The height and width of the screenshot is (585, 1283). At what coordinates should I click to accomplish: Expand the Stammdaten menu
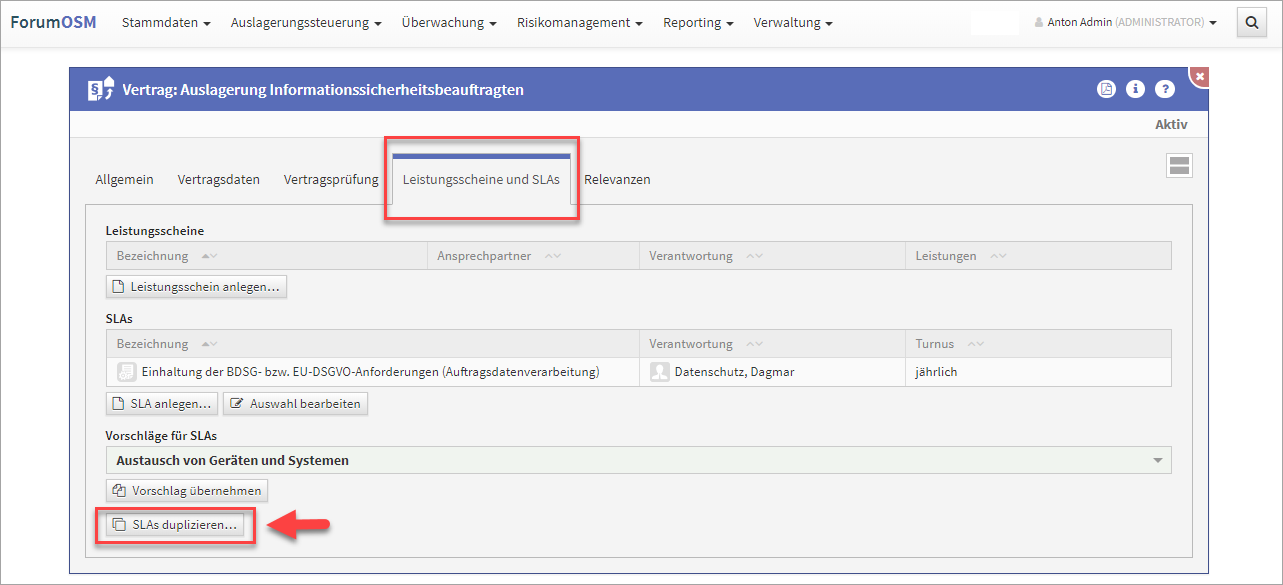click(165, 22)
